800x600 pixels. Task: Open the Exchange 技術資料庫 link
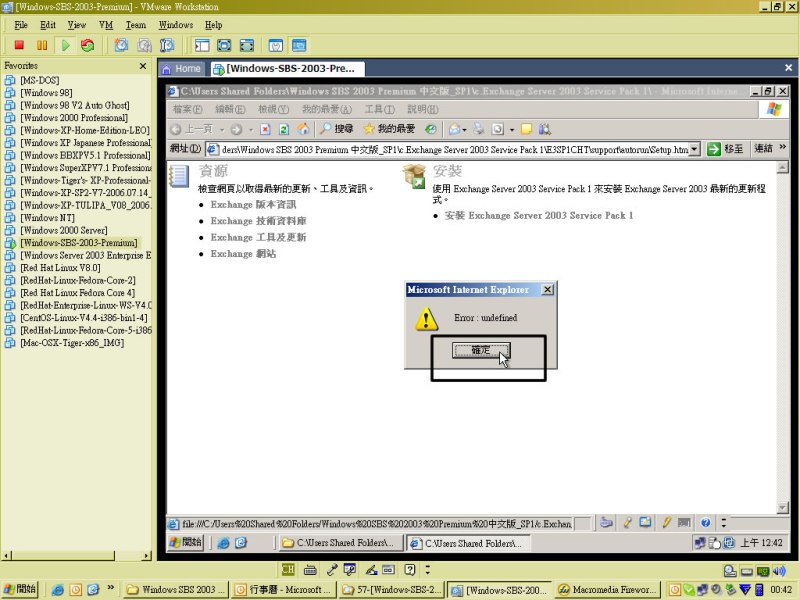pyautogui.click(x=258, y=221)
